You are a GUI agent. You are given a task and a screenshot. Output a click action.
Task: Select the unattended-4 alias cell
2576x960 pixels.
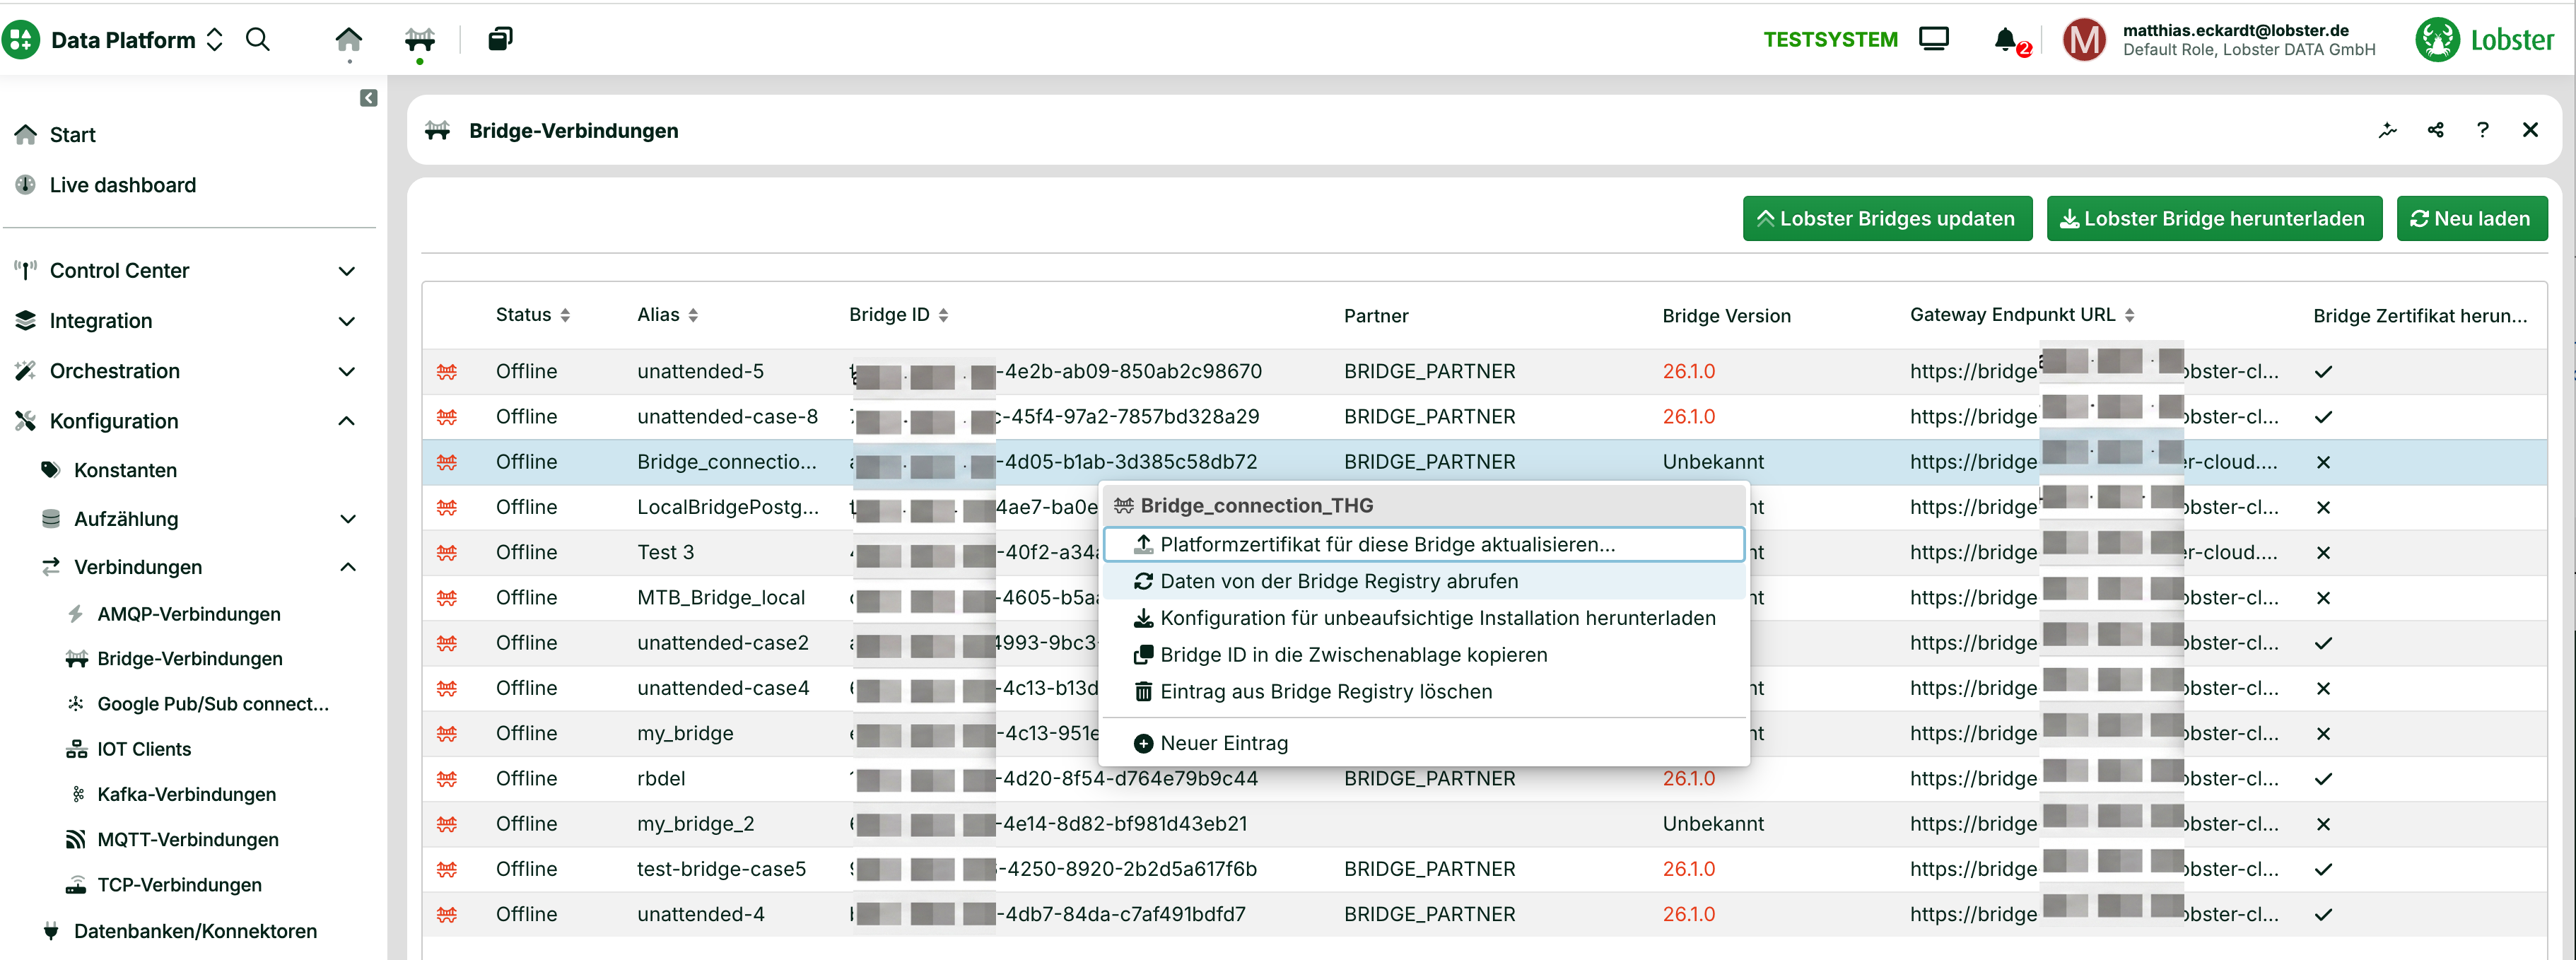coord(700,914)
